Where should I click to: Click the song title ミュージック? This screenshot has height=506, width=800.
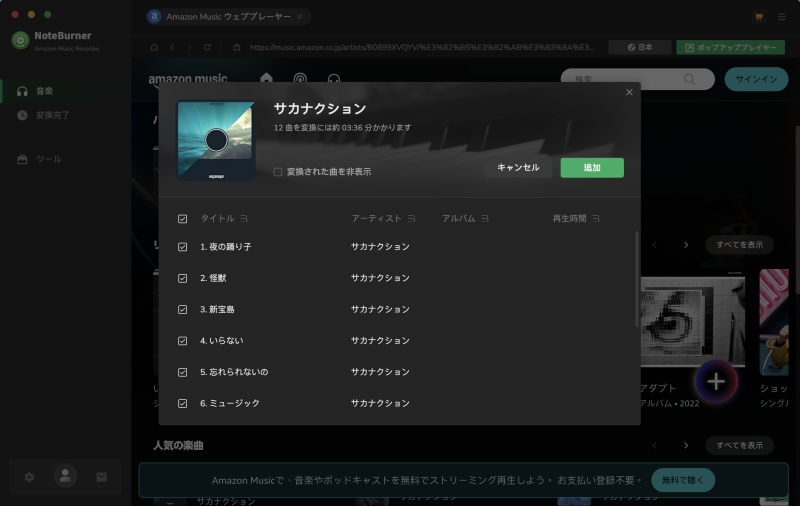coord(234,403)
